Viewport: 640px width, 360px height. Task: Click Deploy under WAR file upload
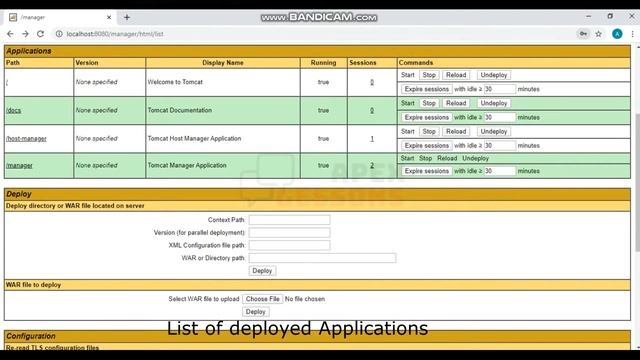pos(256,312)
